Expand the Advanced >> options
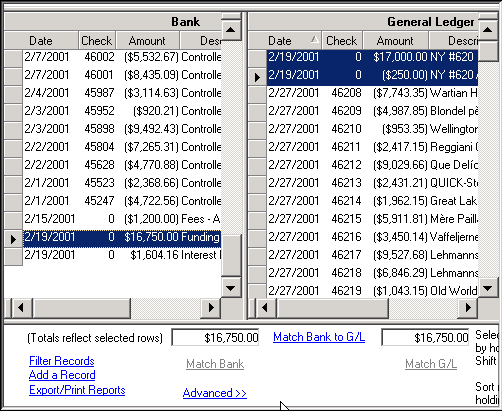The width and height of the screenshot is (502, 411). pos(215,393)
